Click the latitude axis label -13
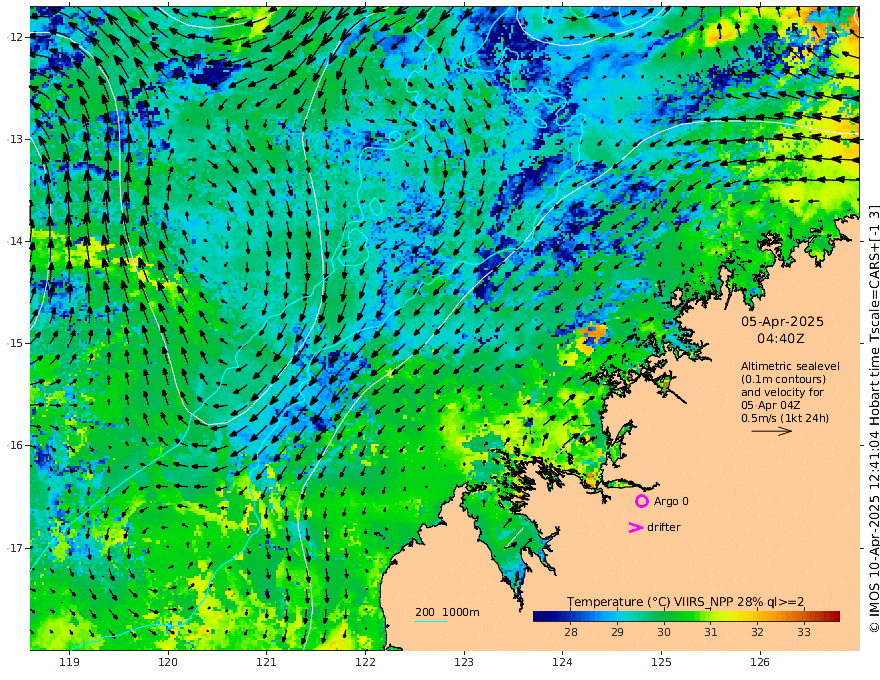880x680 pixels. click(15, 139)
